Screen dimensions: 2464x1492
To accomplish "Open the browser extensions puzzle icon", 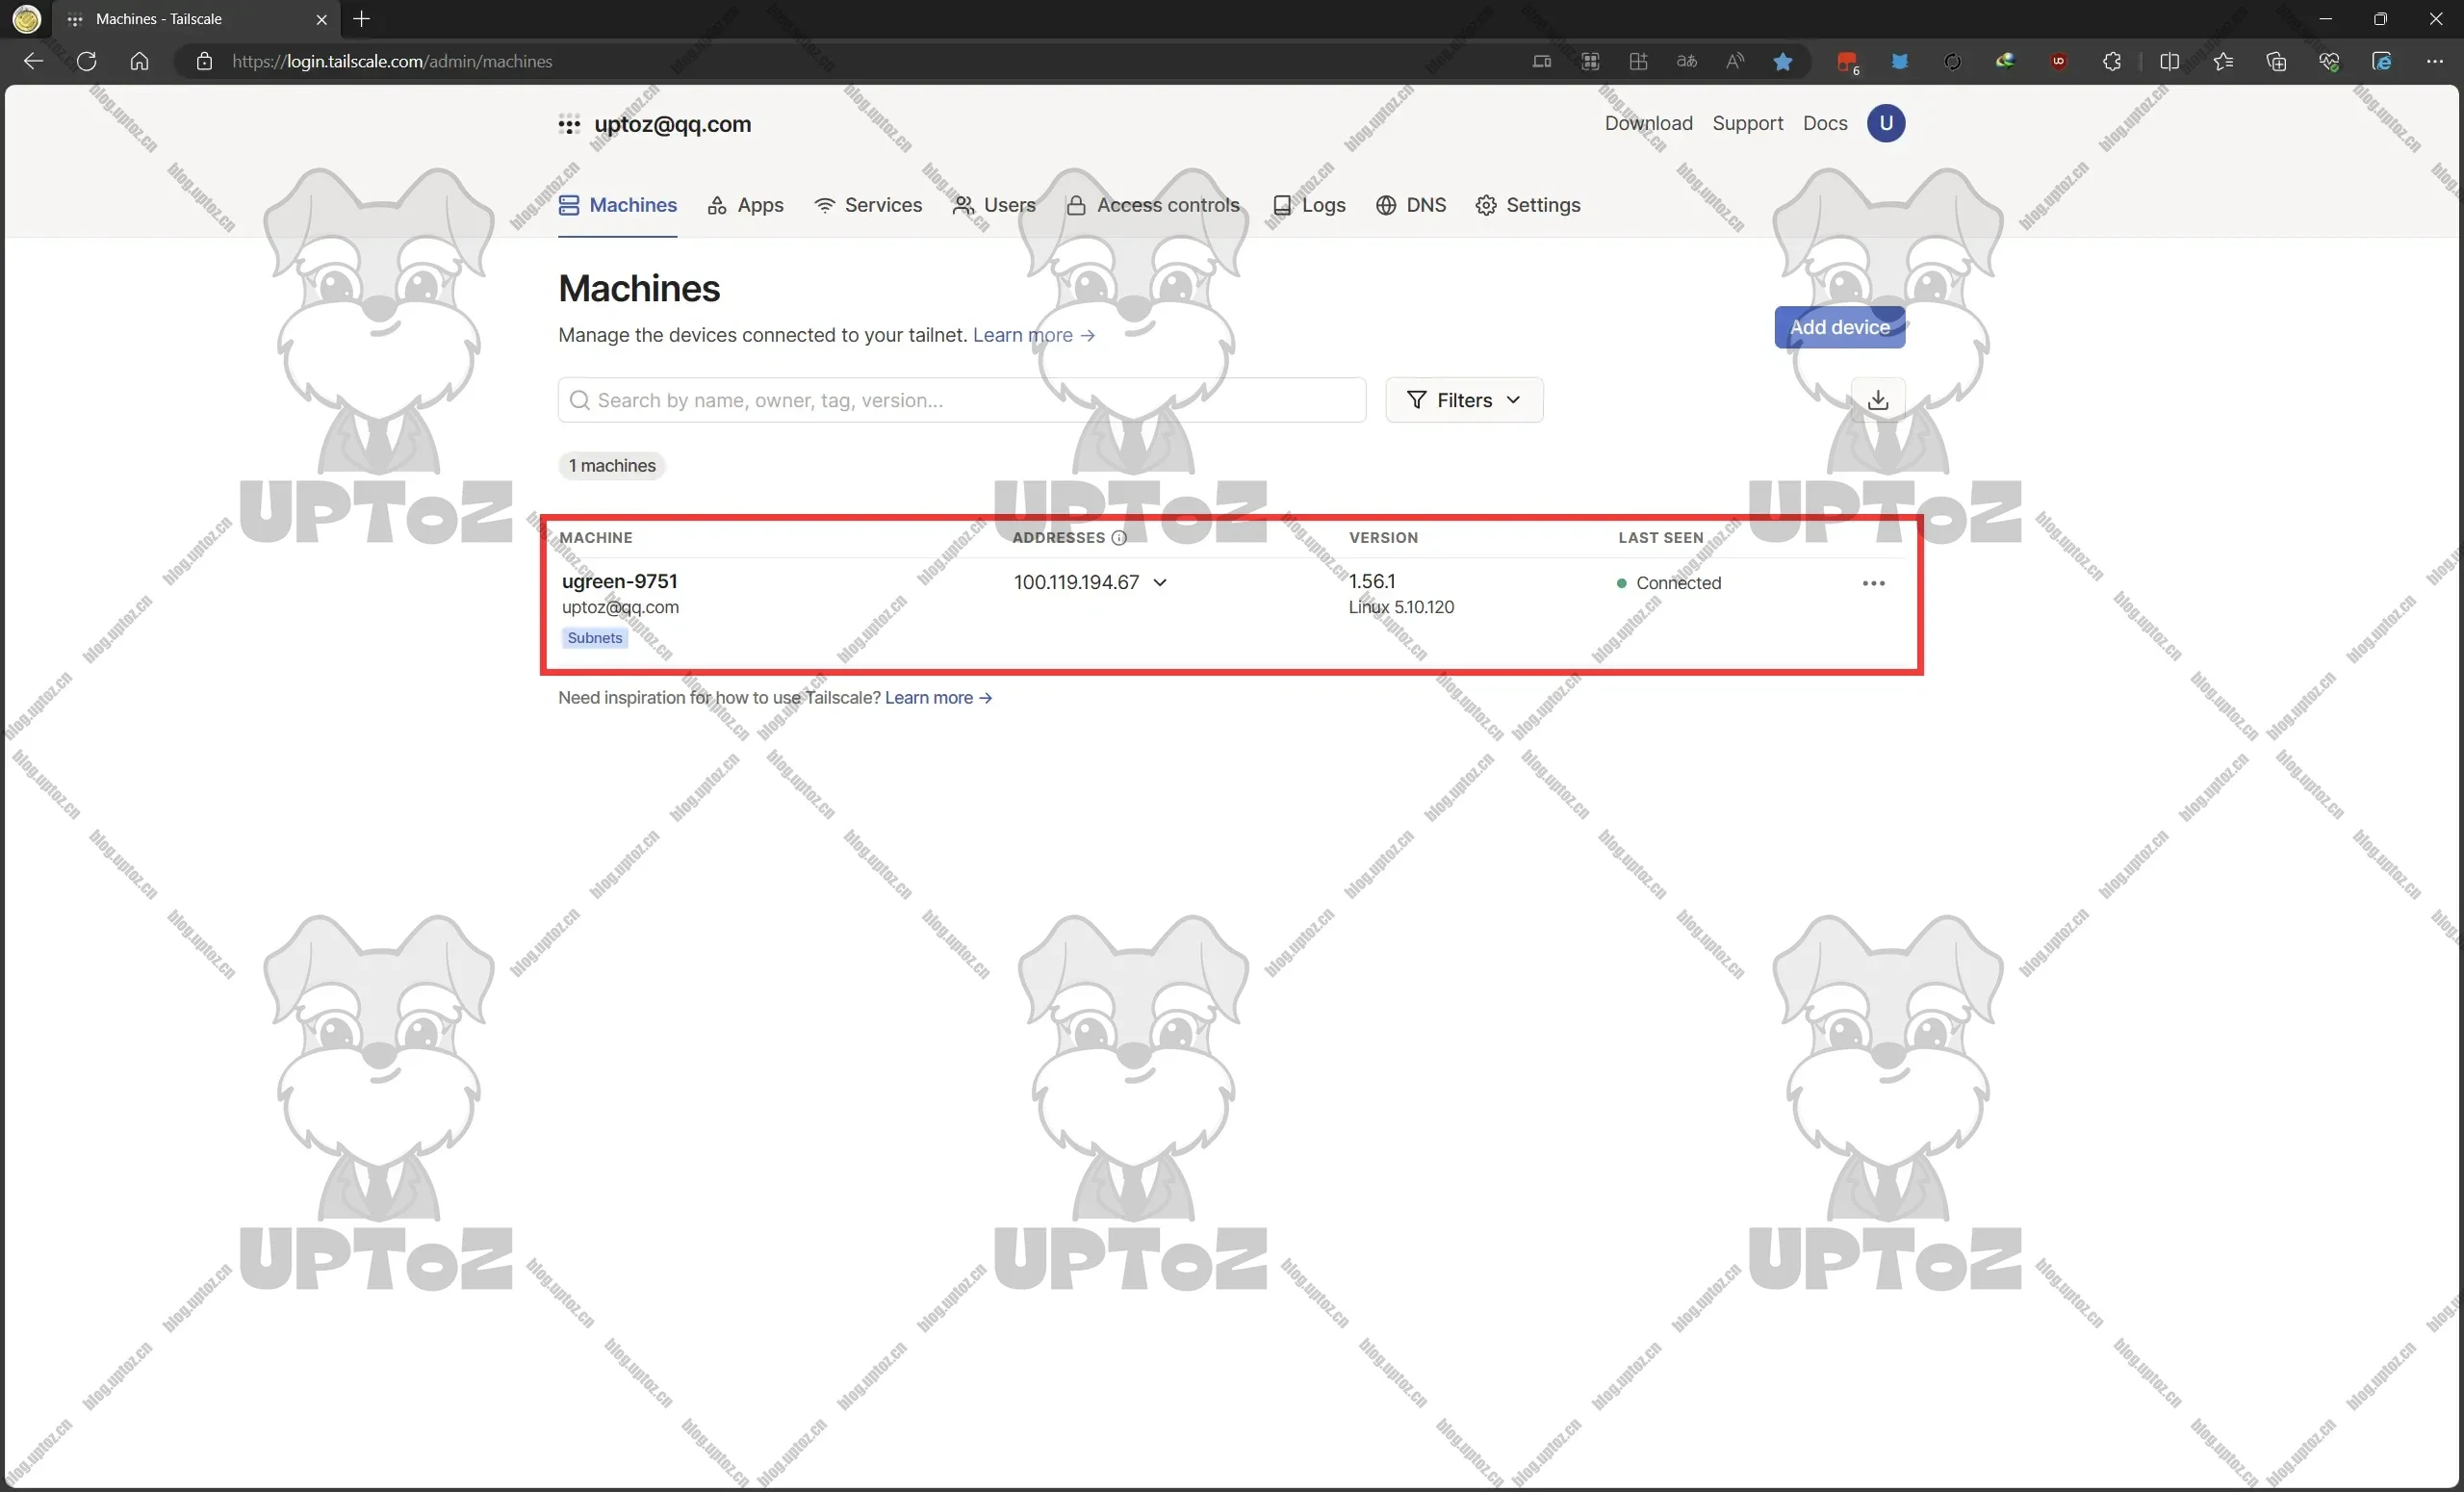I will tap(2111, 61).
